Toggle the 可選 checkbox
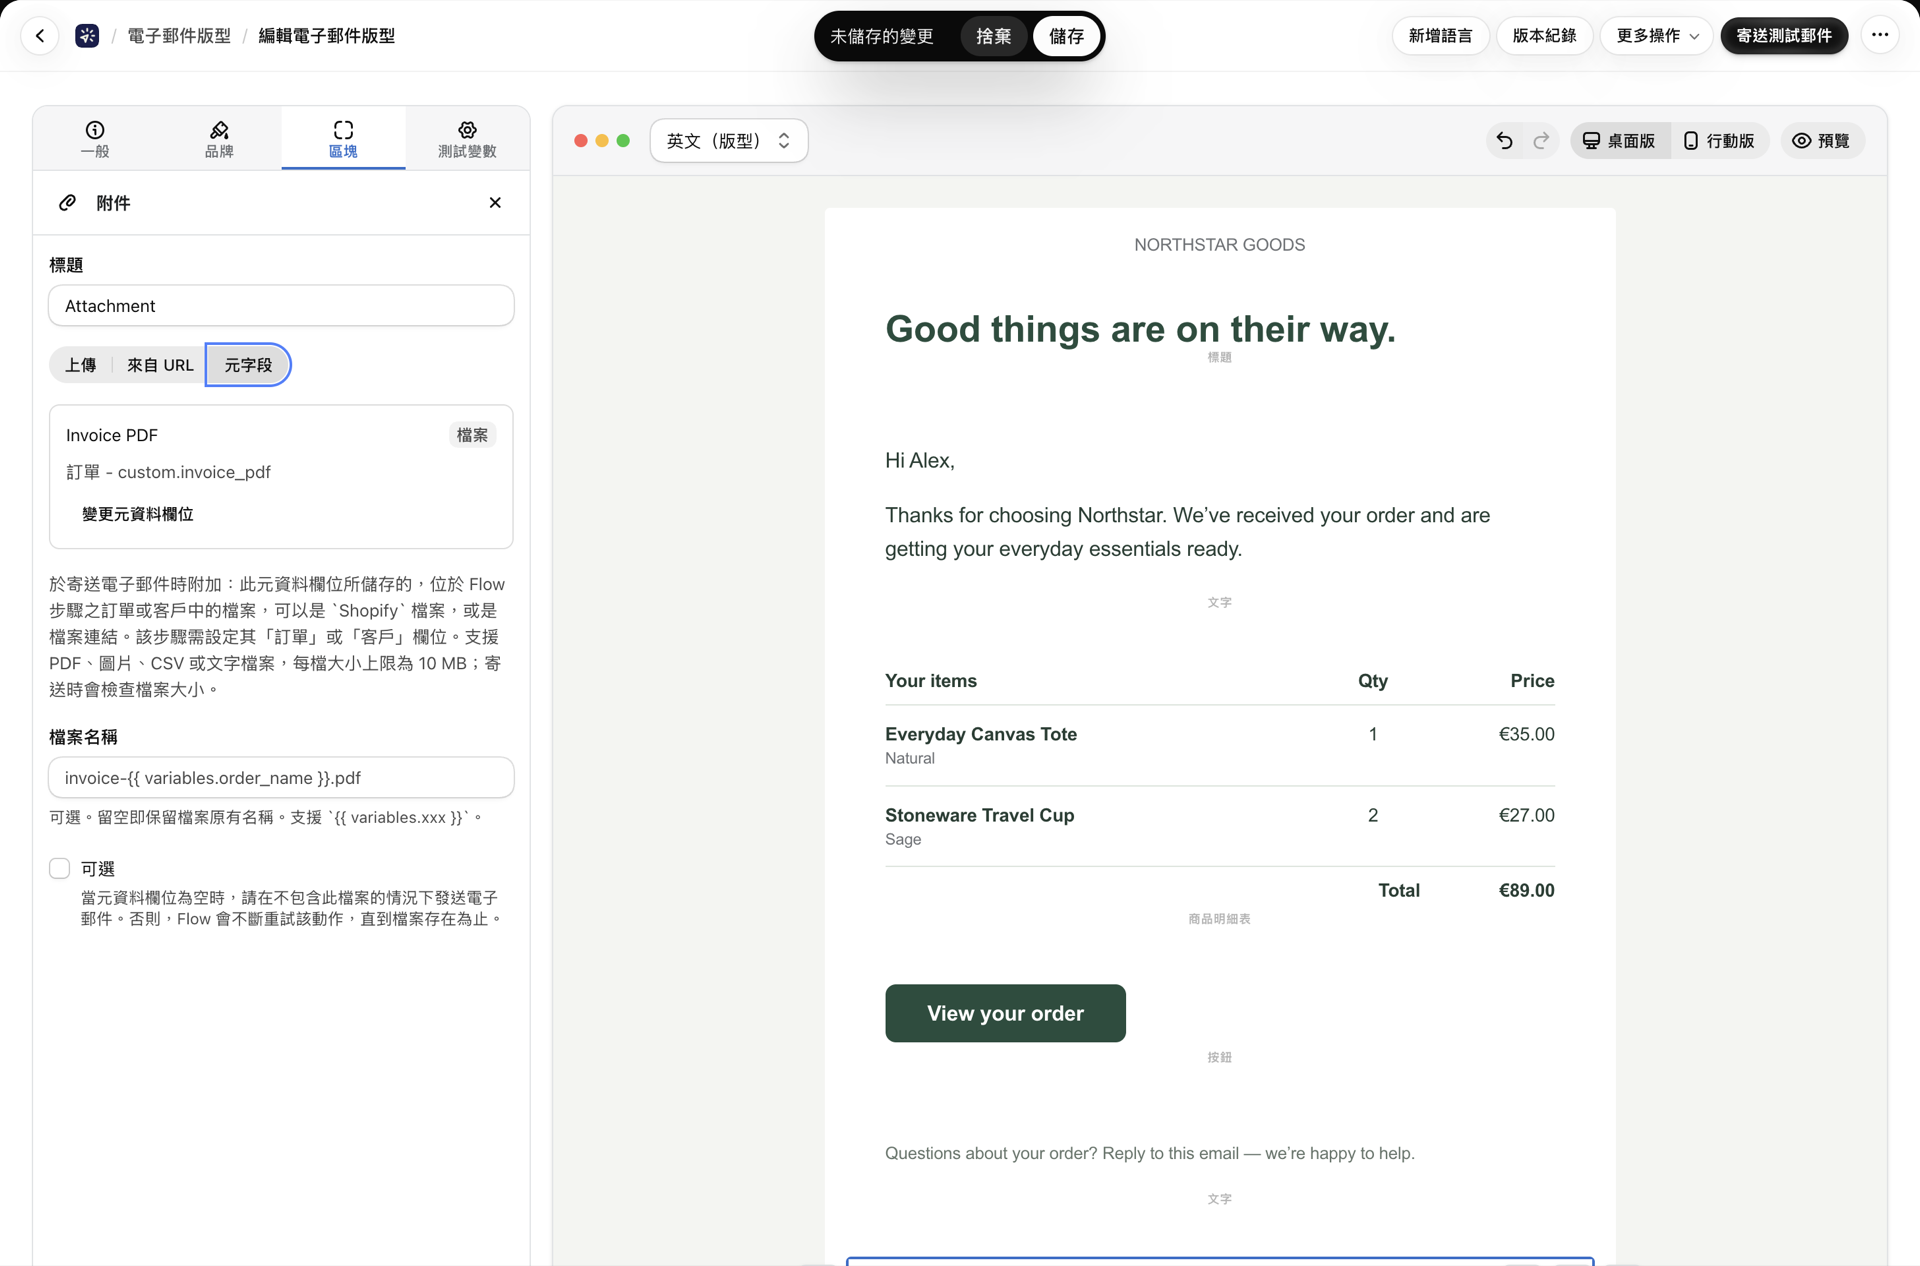The height and width of the screenshot is (1266, 1920). (x=60, y=869)
